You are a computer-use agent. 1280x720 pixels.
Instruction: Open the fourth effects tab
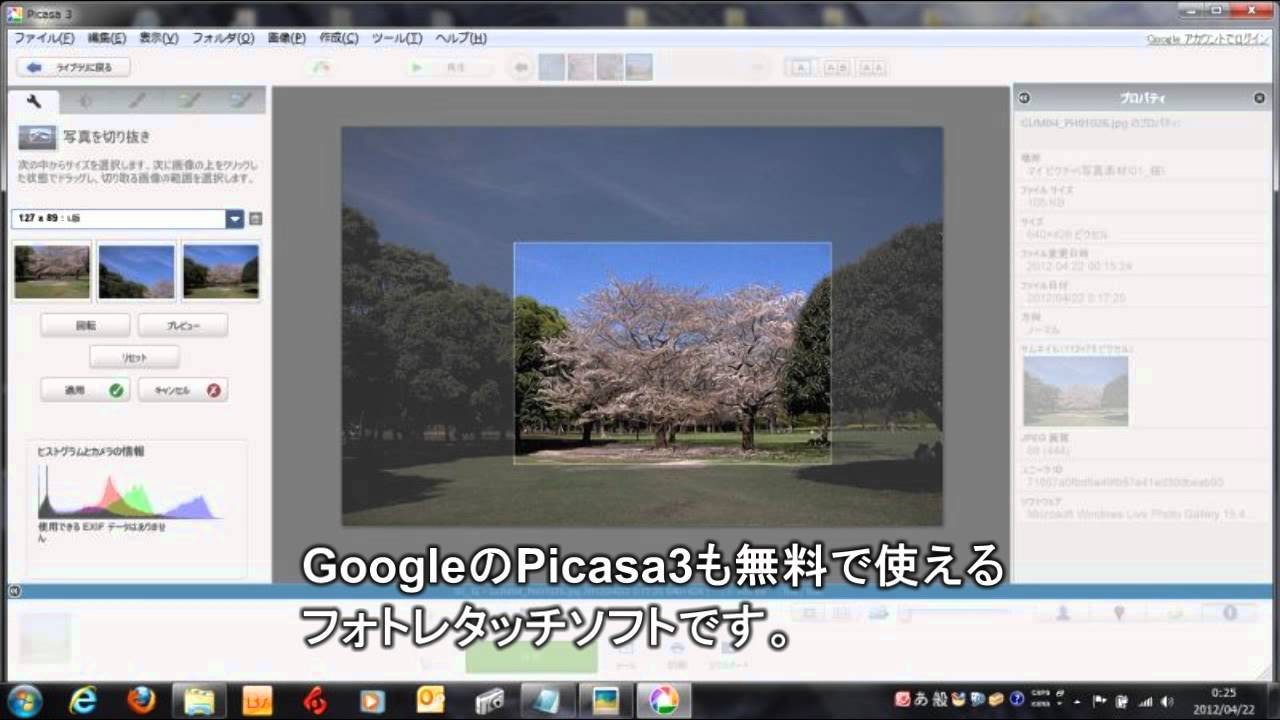coord(190,100)
